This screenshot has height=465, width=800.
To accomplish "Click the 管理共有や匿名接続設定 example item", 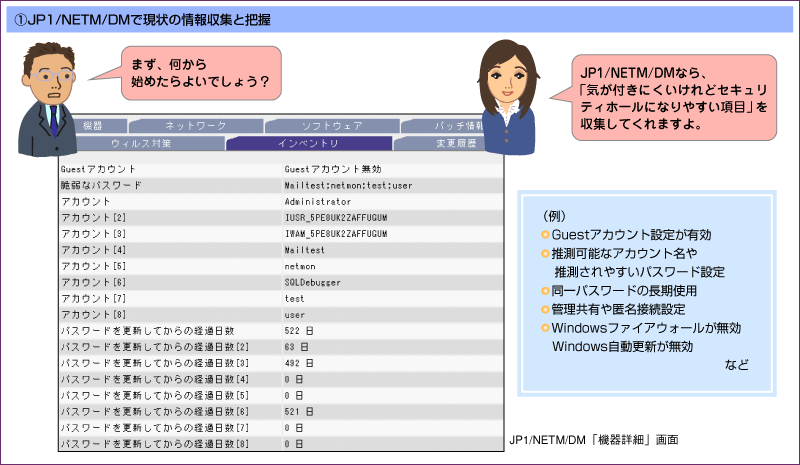I will 618,309.
